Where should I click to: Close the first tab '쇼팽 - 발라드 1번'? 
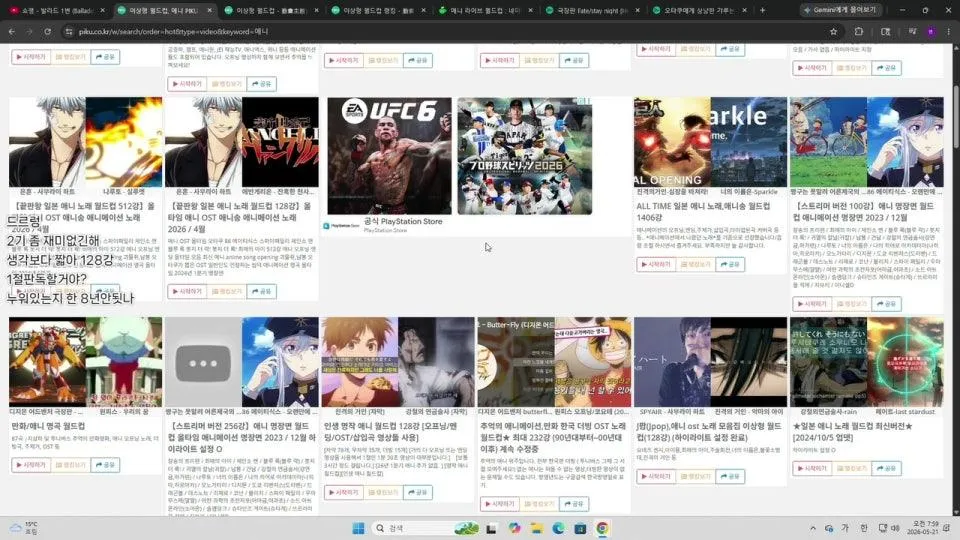[102, 10]
